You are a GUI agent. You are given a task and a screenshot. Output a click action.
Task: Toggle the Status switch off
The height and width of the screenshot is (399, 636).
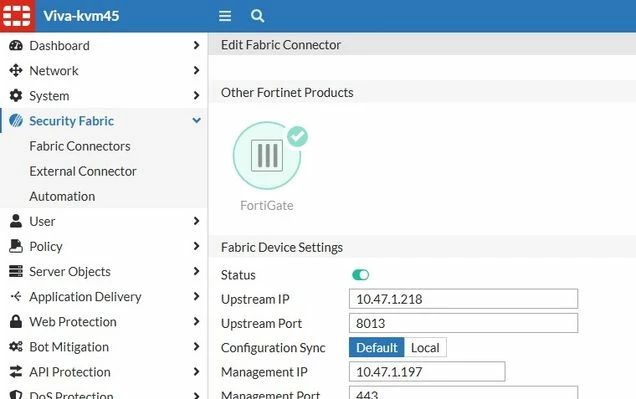click(x=361, y=275)
